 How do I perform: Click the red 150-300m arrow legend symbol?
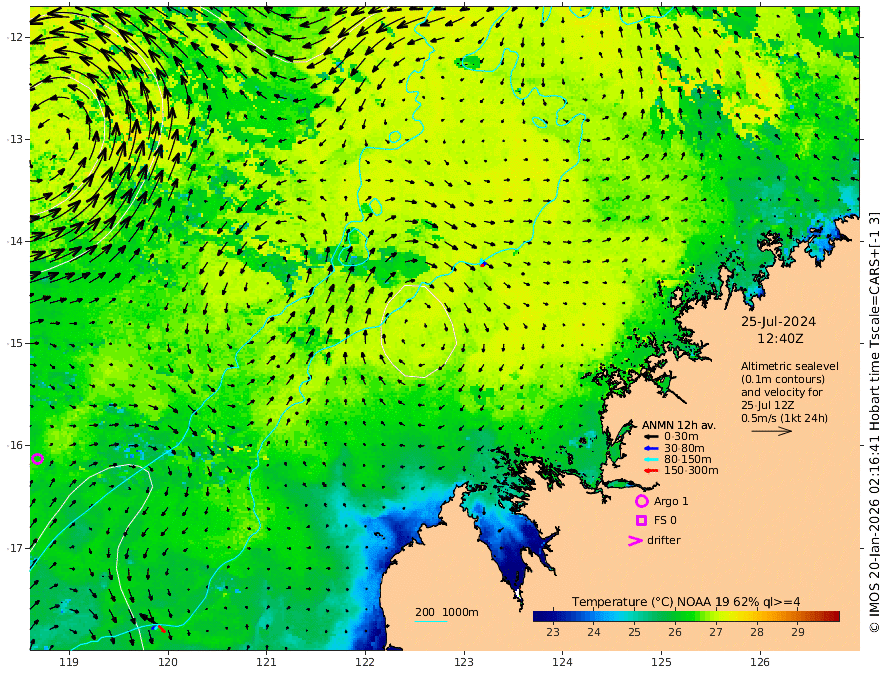651,470
